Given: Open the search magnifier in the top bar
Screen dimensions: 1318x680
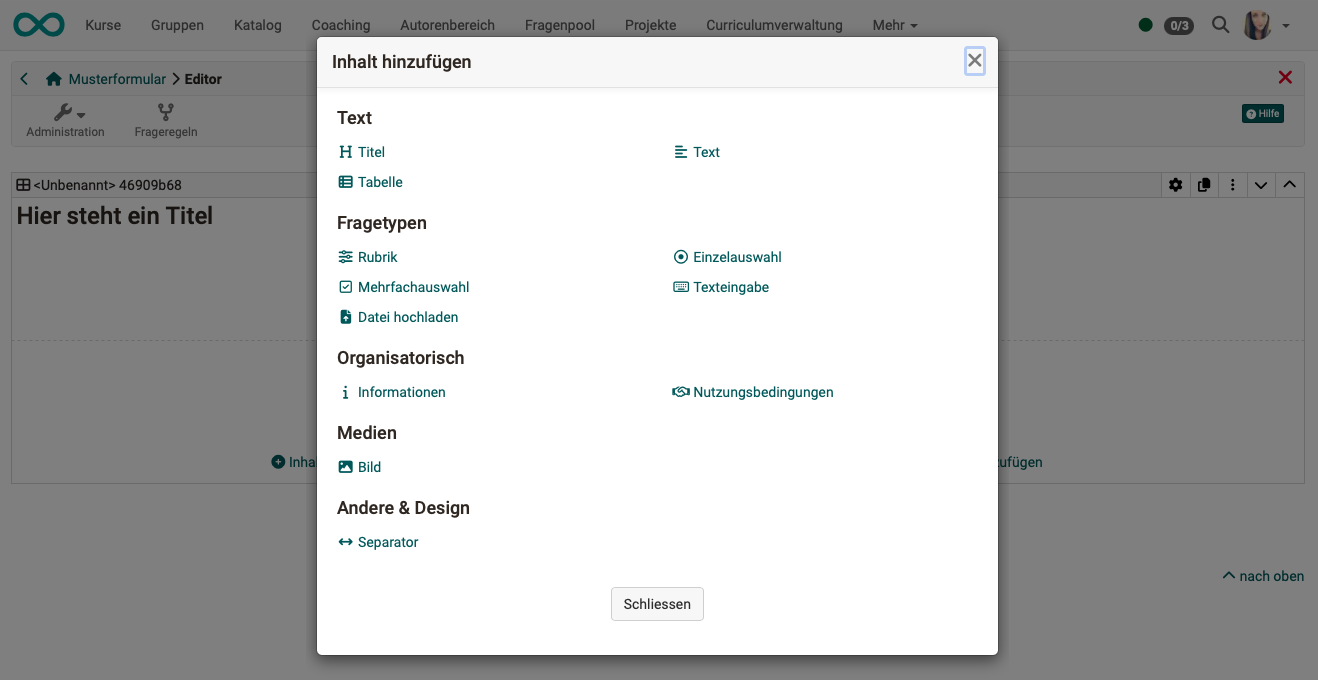Looking at the screenshot, I should (x=1220, y=25).
